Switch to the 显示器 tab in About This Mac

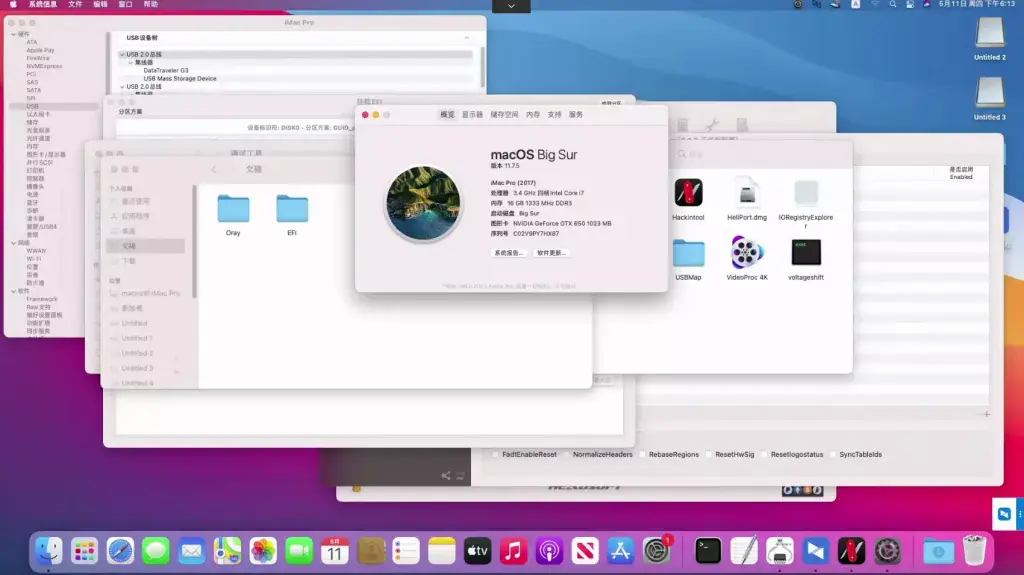coord(472,114)
